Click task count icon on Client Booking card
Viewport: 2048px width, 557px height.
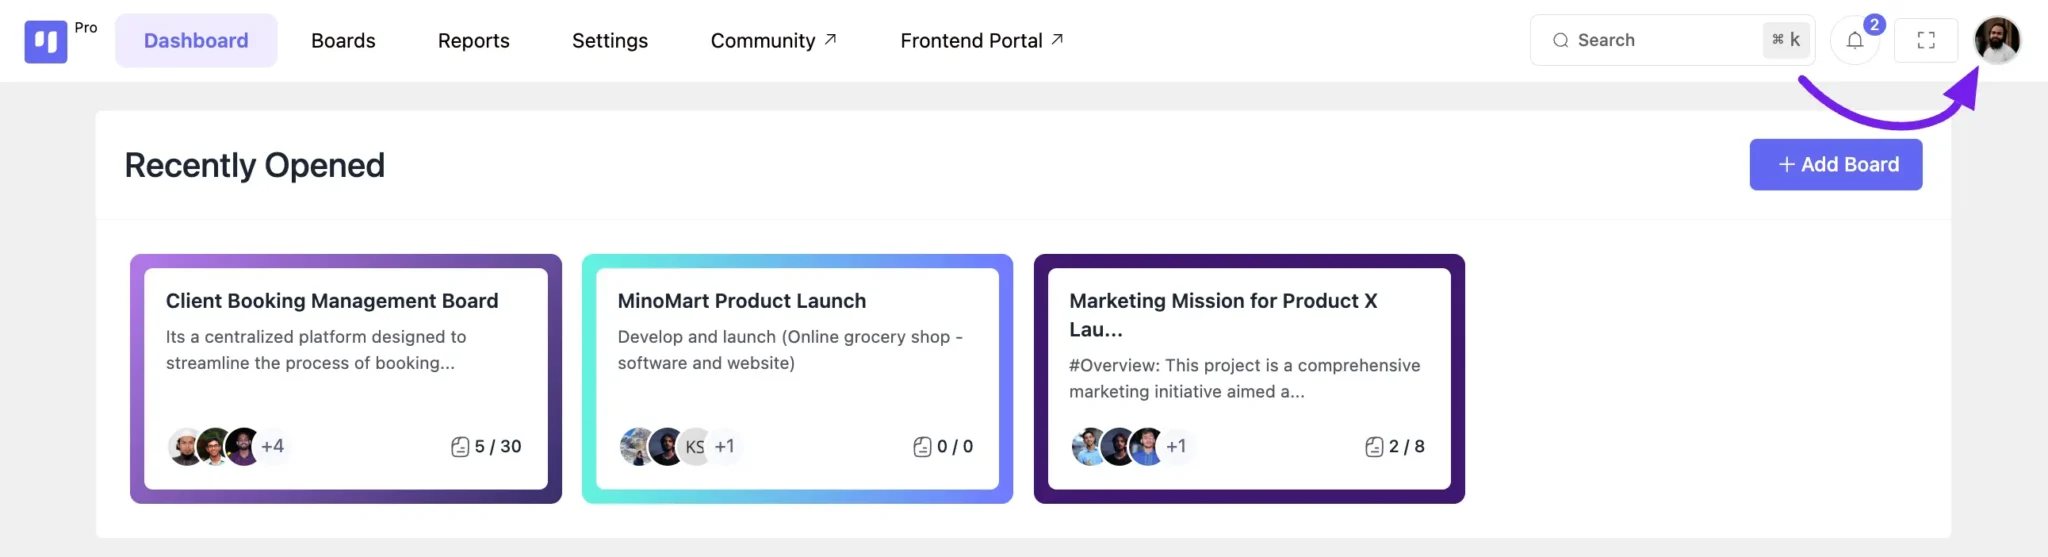tap(460, 447)
